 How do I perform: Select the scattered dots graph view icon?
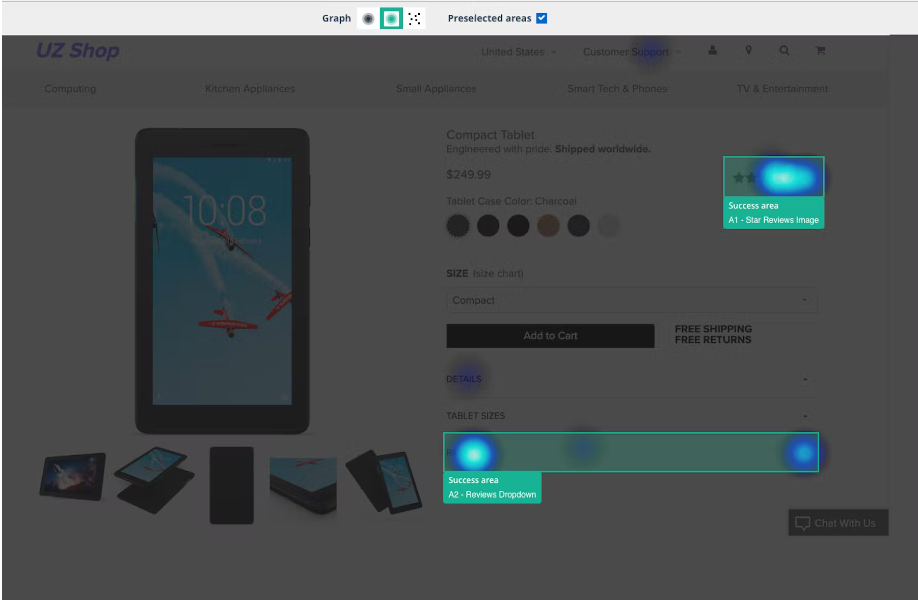415,19
